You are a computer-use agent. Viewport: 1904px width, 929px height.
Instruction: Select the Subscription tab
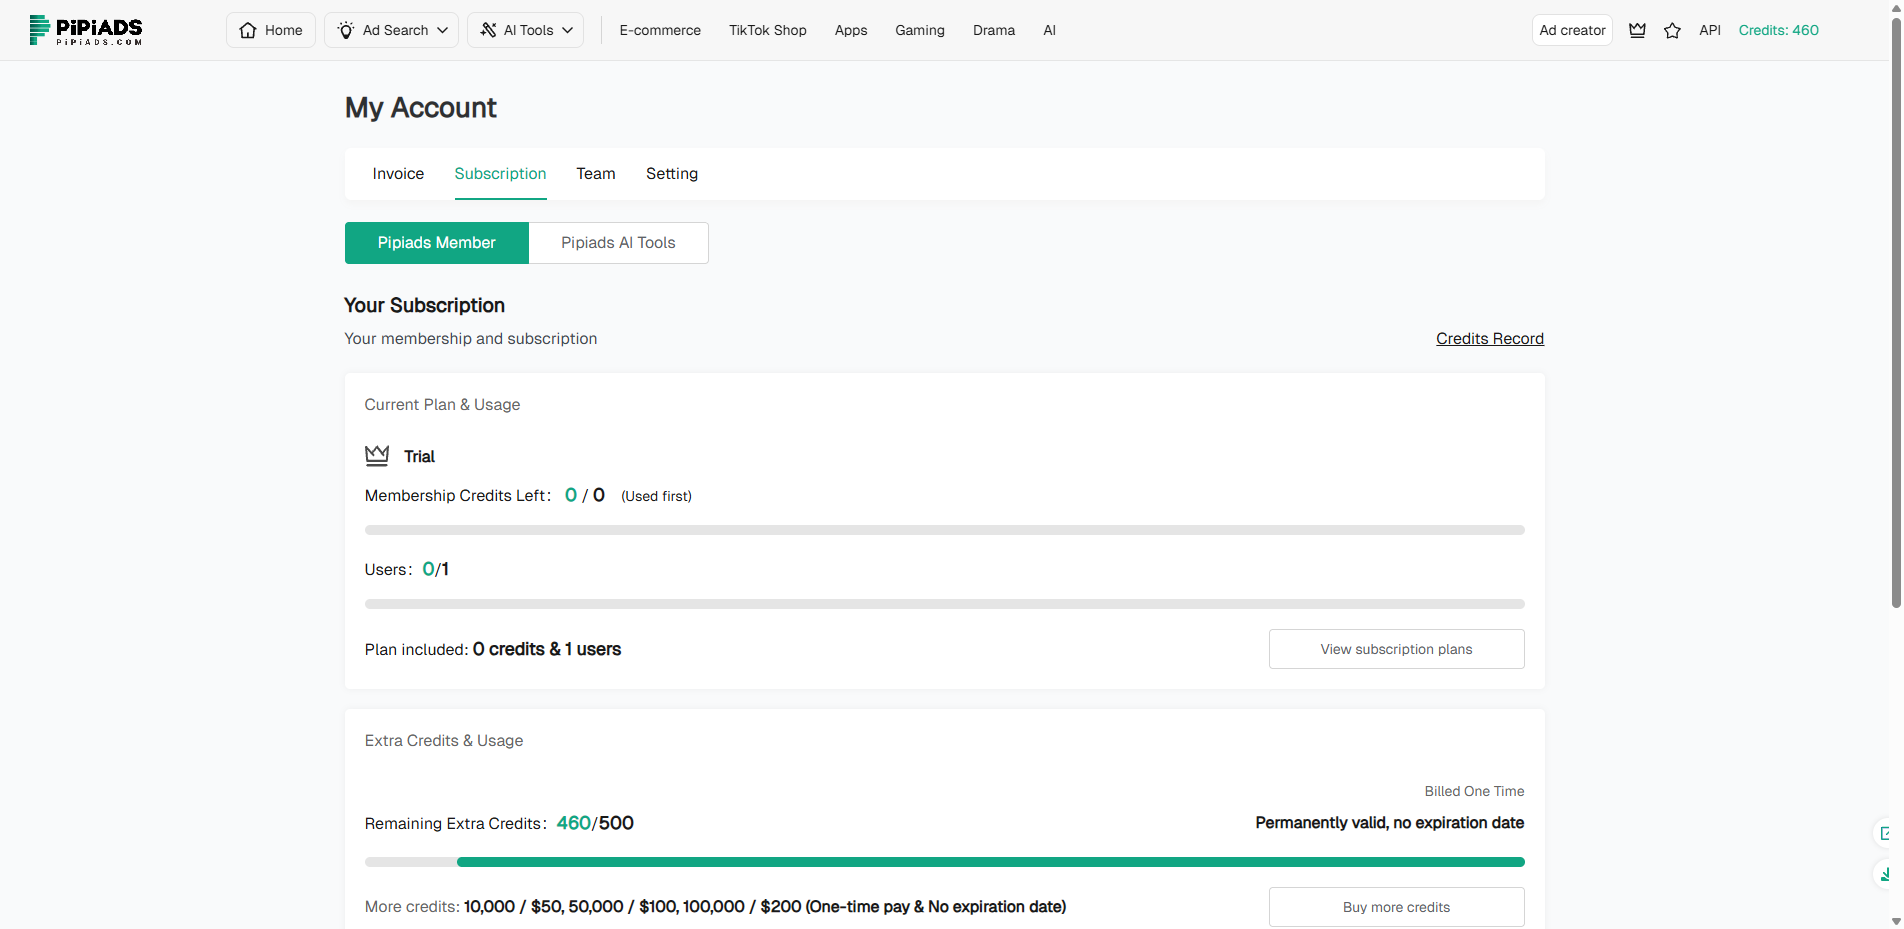[x=500, y=174]
